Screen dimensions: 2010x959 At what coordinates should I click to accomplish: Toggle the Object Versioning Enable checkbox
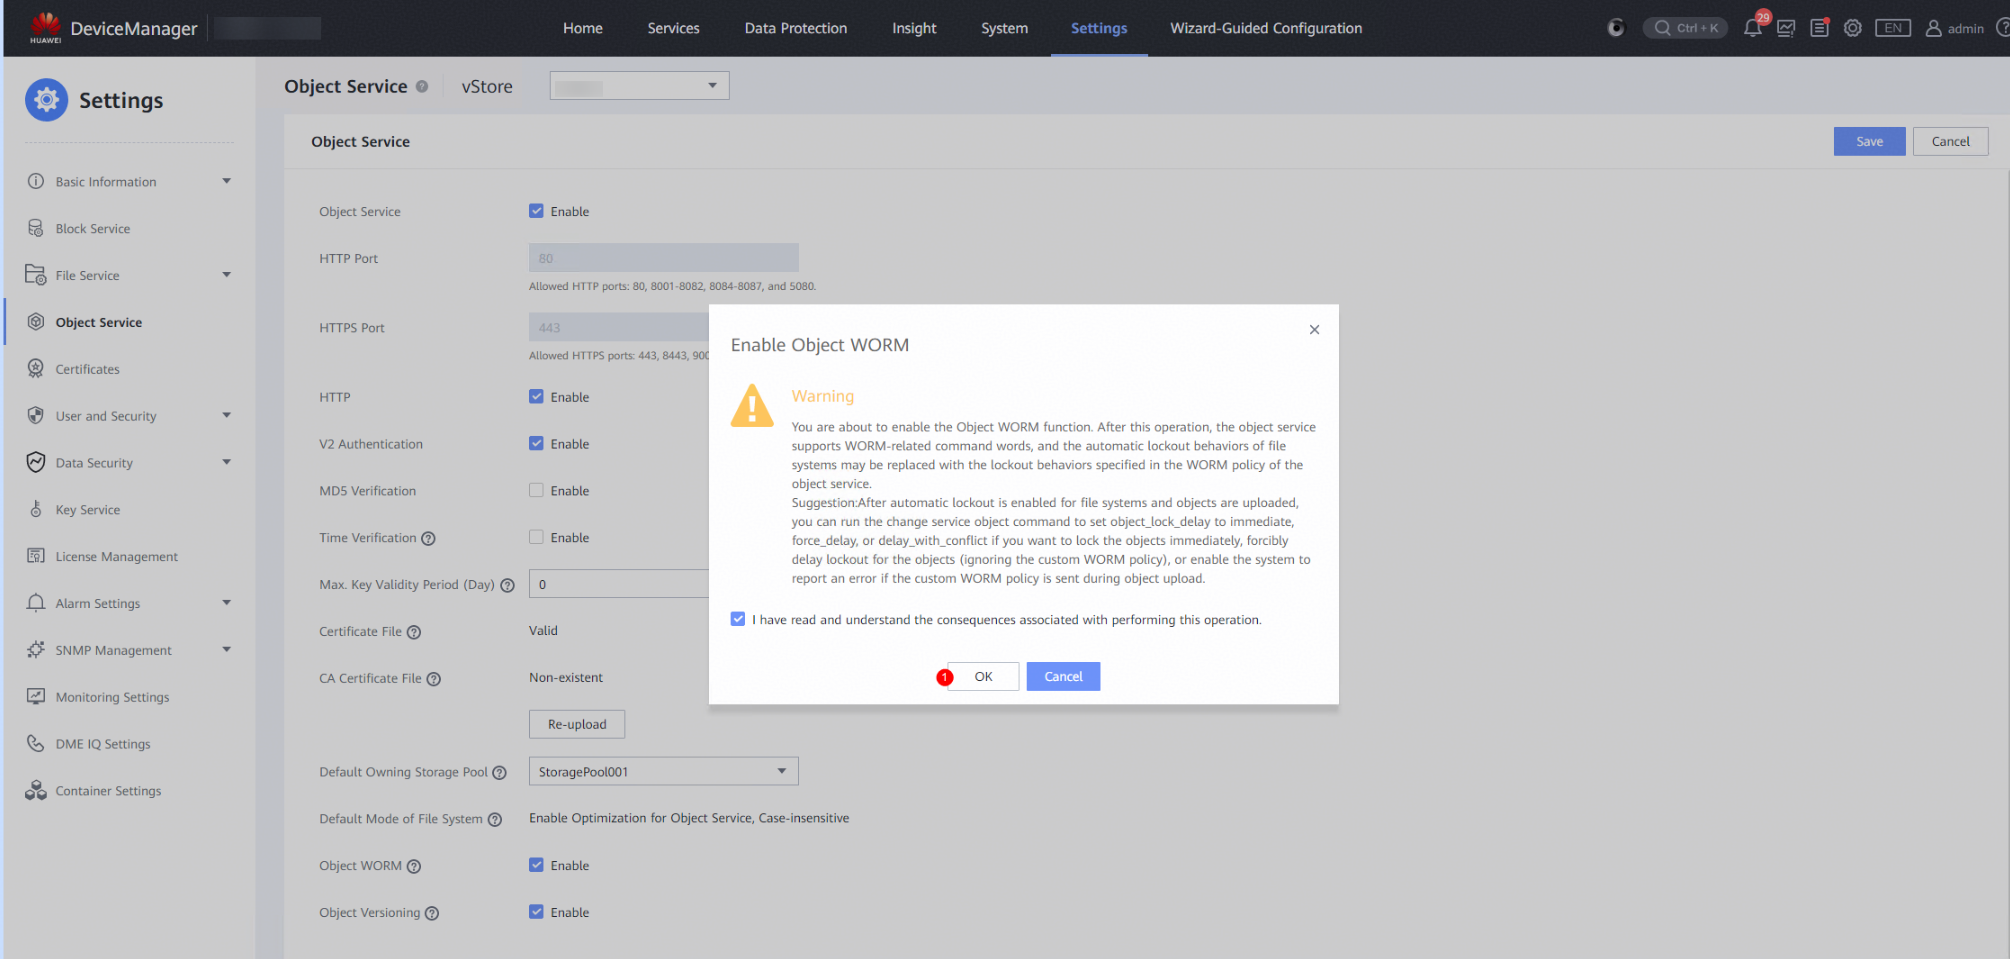click(536, 912)
